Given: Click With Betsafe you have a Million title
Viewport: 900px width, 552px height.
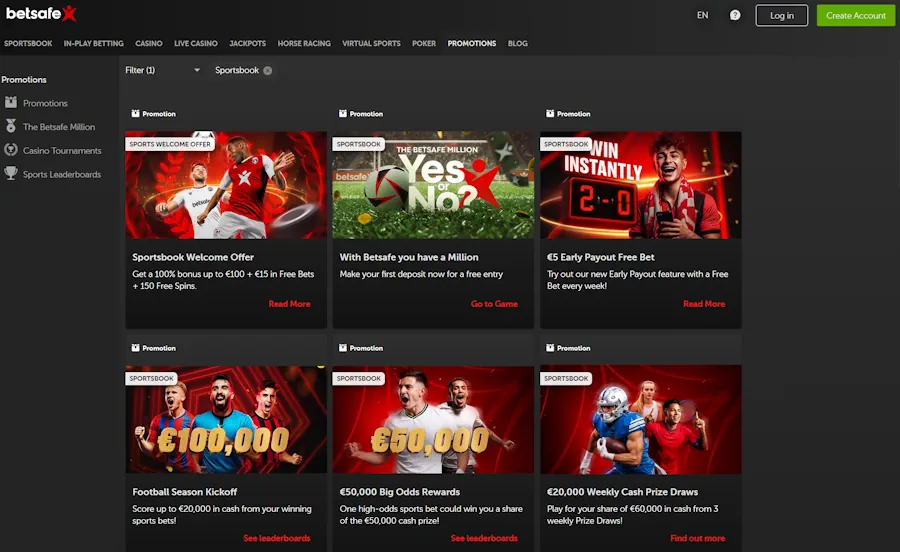Looking at the screenshot, I should point(409,257).
